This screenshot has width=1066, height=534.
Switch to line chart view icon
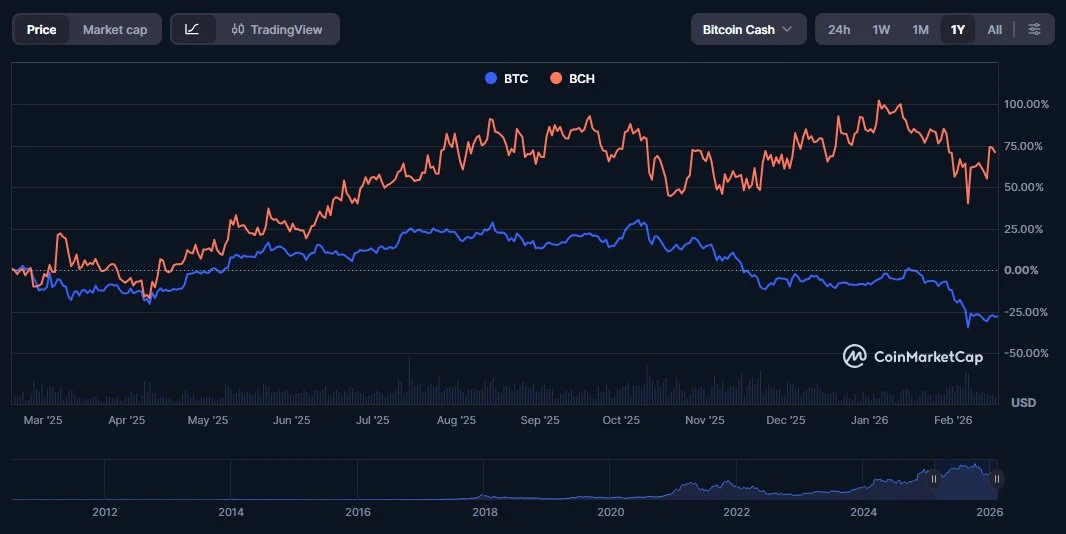(193, 29)
